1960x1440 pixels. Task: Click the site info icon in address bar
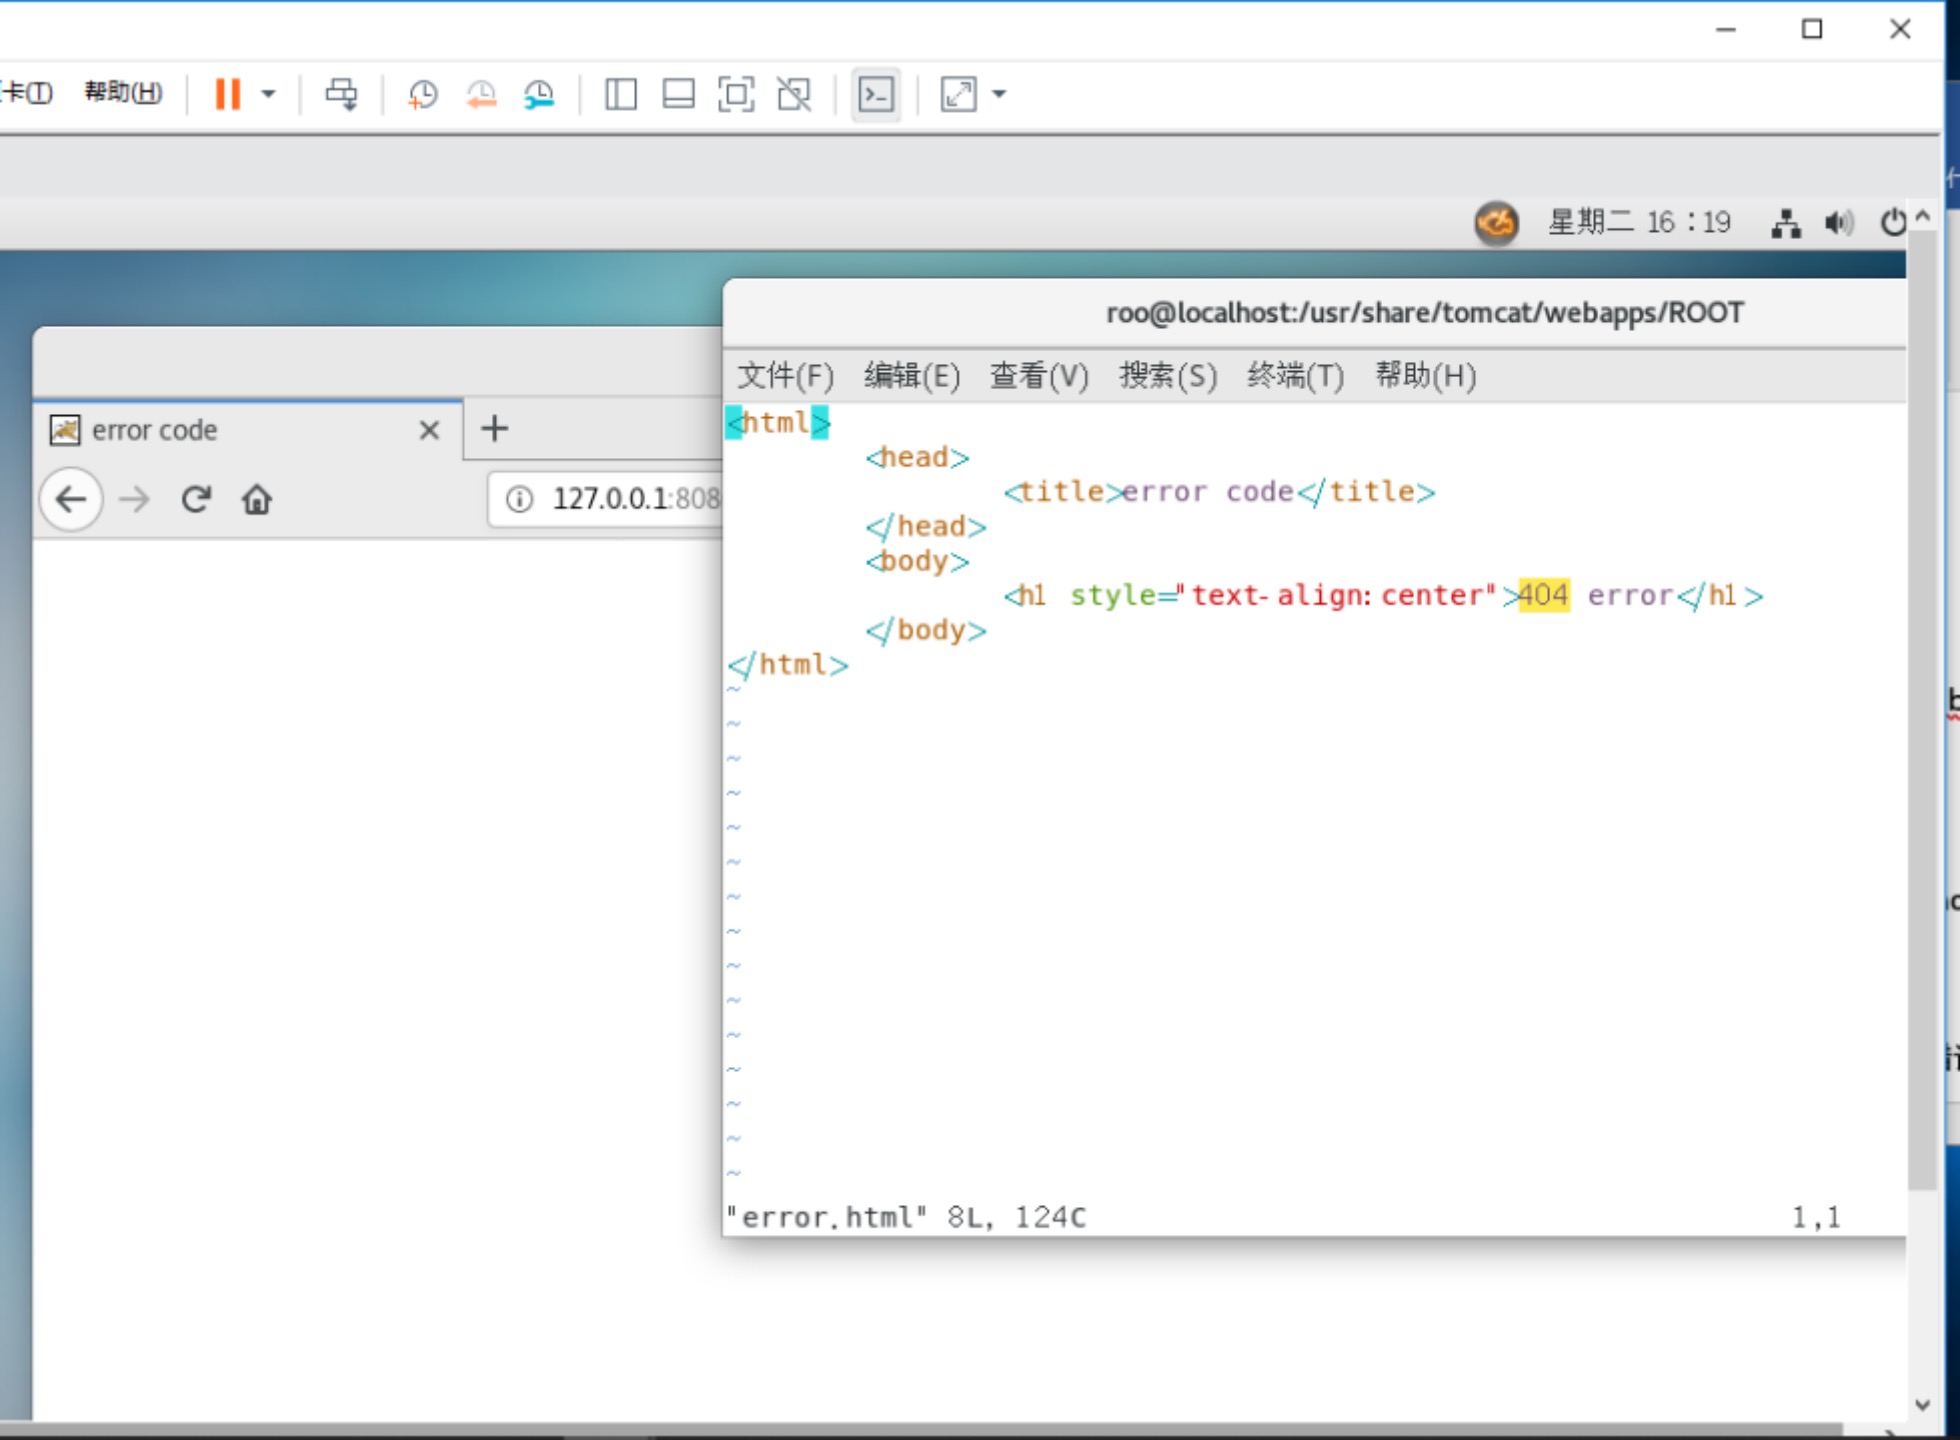coord(519,498)
